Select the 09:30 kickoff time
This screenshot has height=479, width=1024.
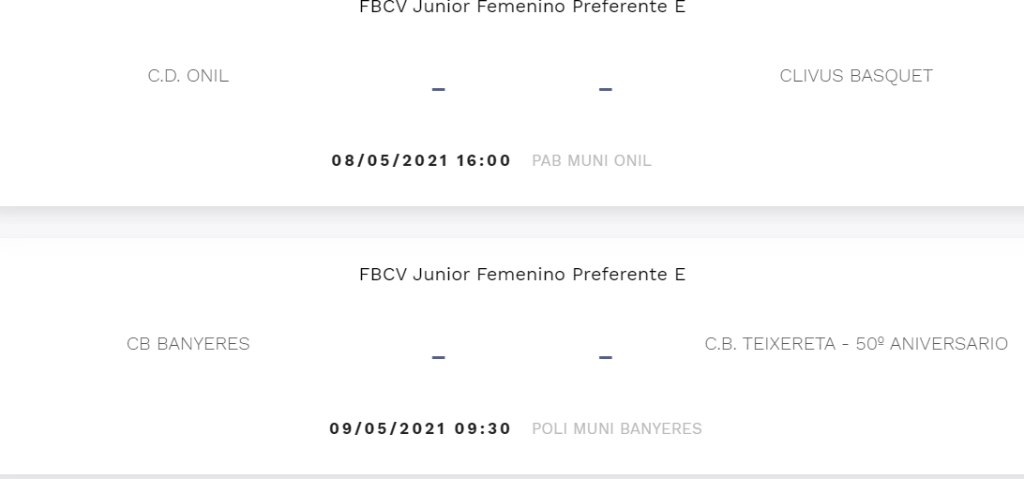pos(484,429)
